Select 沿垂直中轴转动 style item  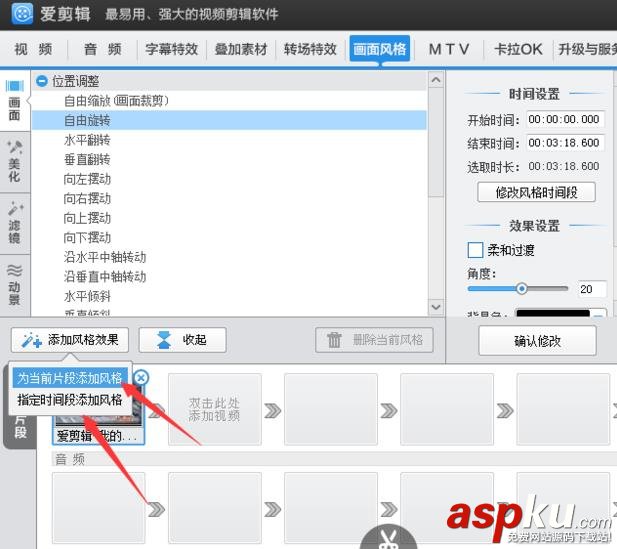point(229,277)
